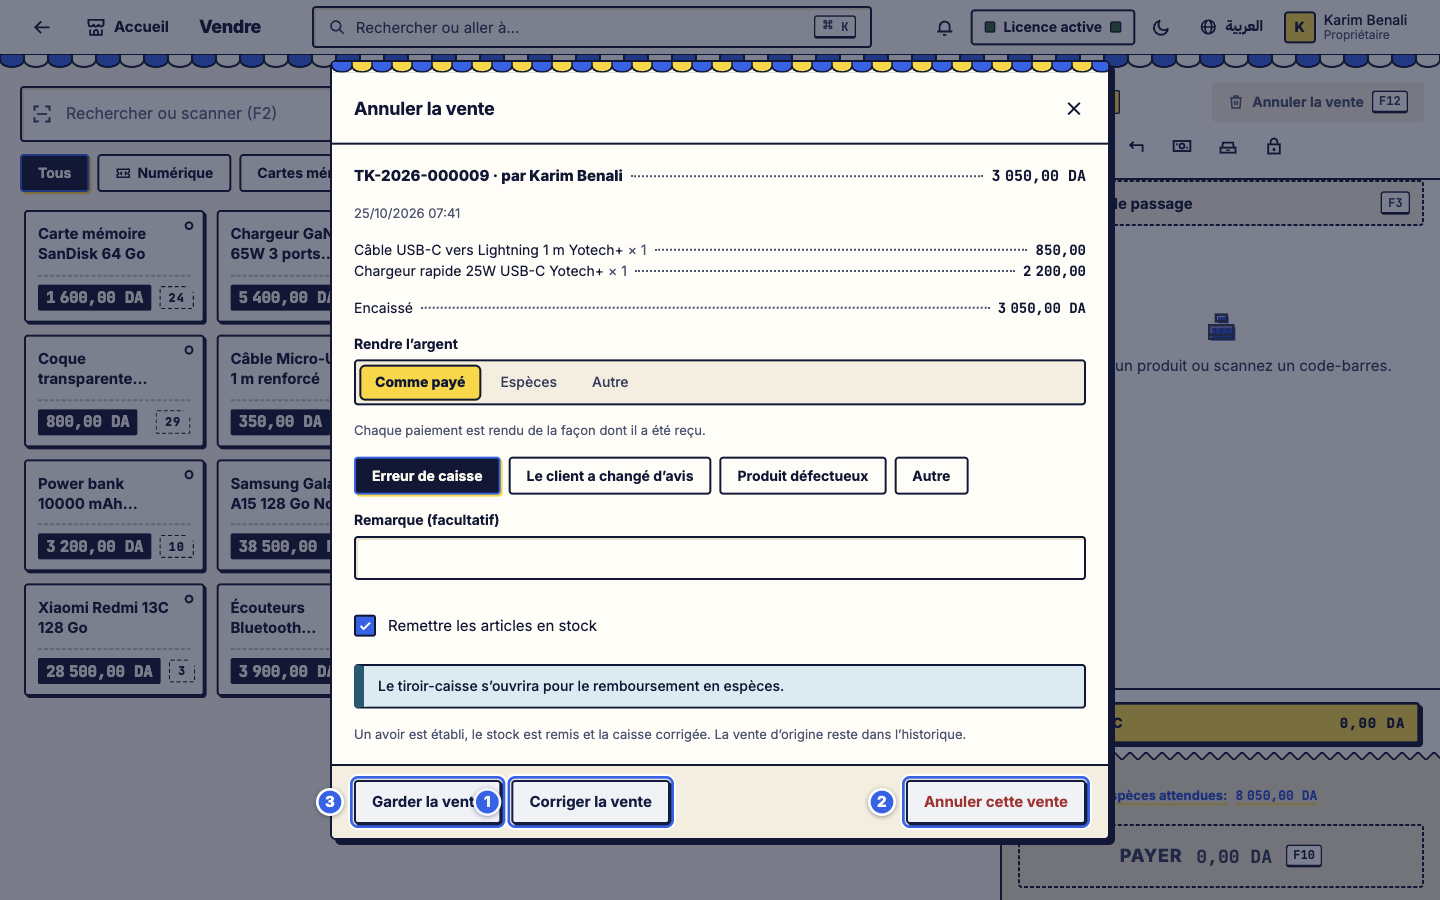Click the cash banknote icon in cart toolbar
The image size is (1440, 900).
tap(1182, 147)
